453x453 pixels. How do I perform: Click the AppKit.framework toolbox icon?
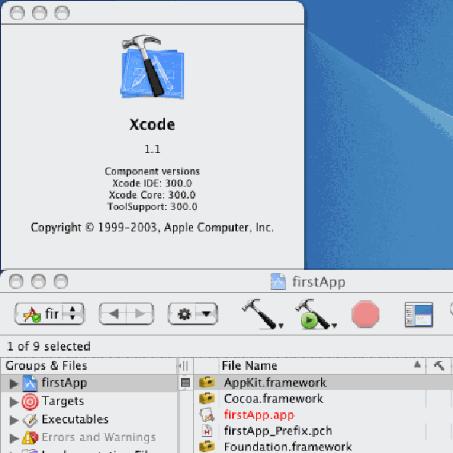coord(207,382)
